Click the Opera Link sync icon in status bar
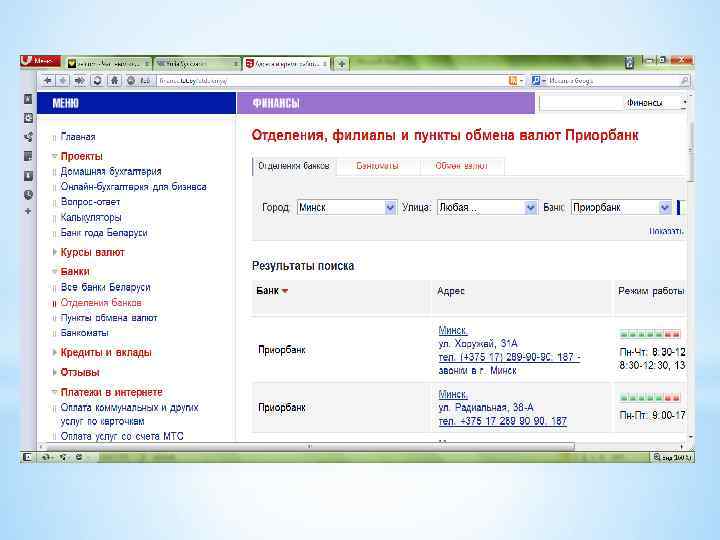720x540 pixels. (45, 457)
